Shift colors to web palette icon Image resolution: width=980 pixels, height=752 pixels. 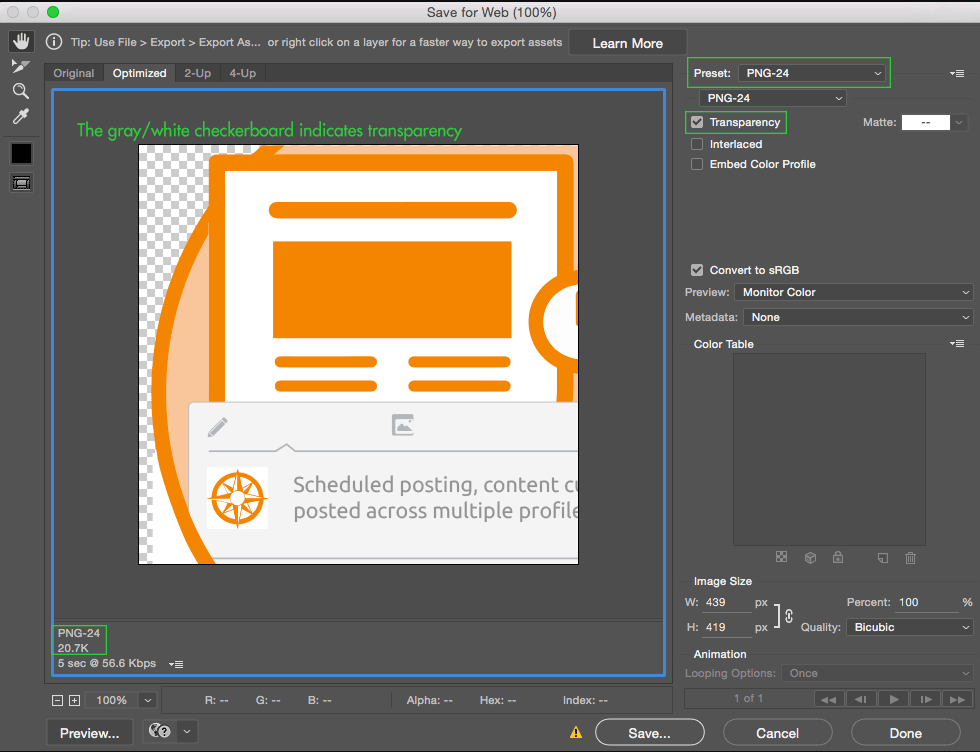pos(810,558)
